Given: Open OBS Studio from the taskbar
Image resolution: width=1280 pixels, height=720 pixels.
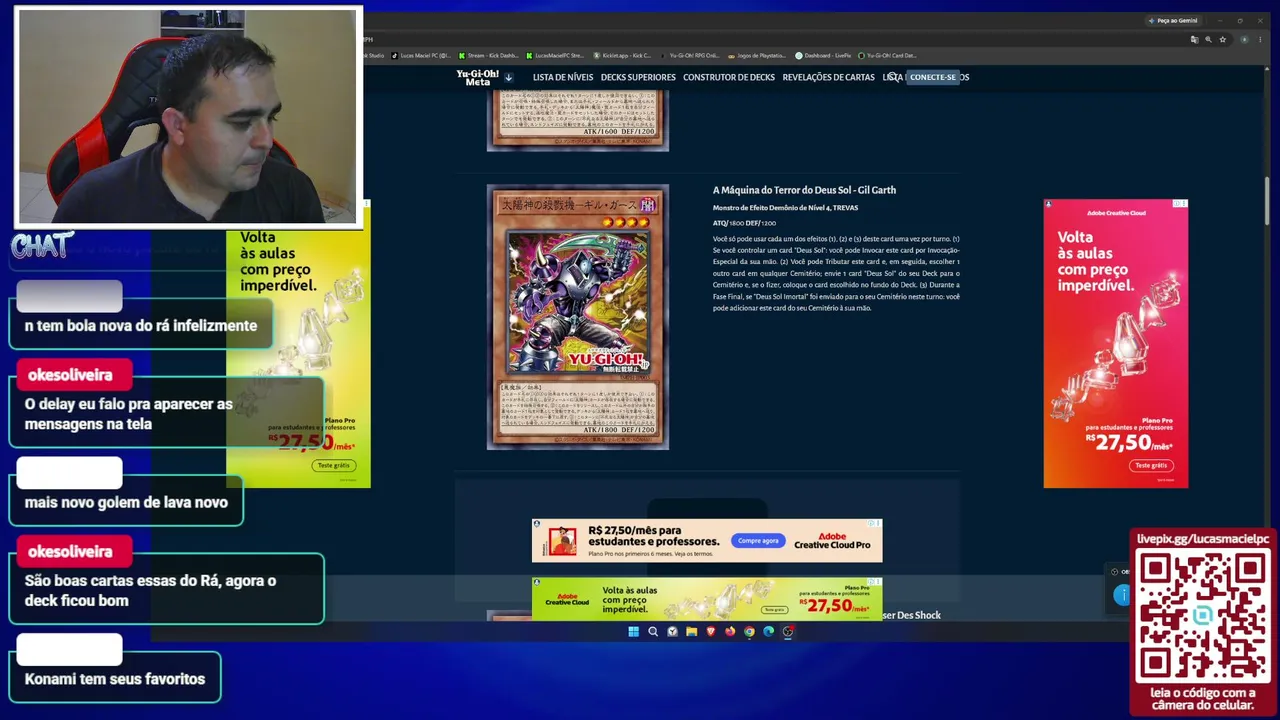Looking at the screenshot, I should (788, 631).
